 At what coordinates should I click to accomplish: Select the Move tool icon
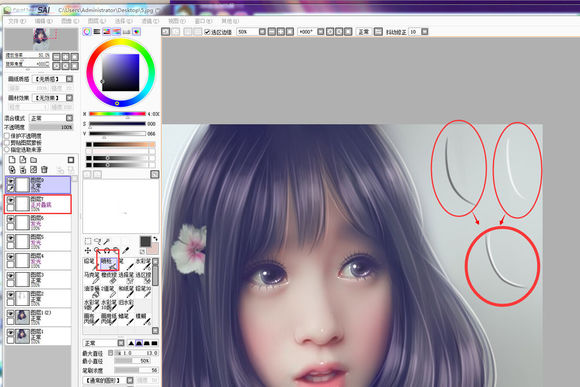point(88,250)
